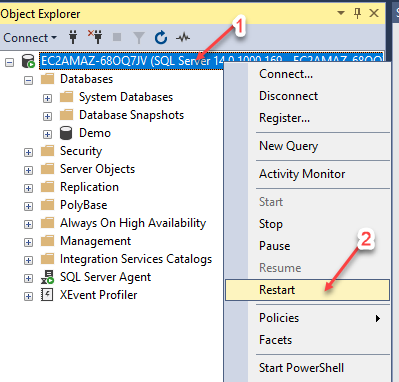Expand the Demo database node

[x=47, y=134]
